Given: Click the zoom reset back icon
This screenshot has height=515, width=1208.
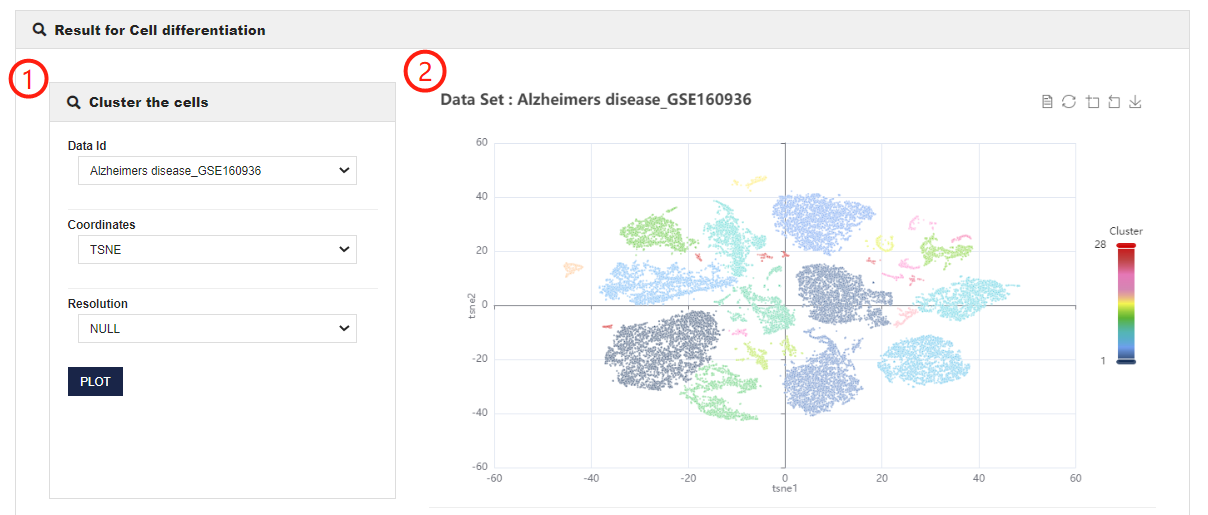Looking at the screenshot, I should pyautogui.click(x=1114, y=102).
